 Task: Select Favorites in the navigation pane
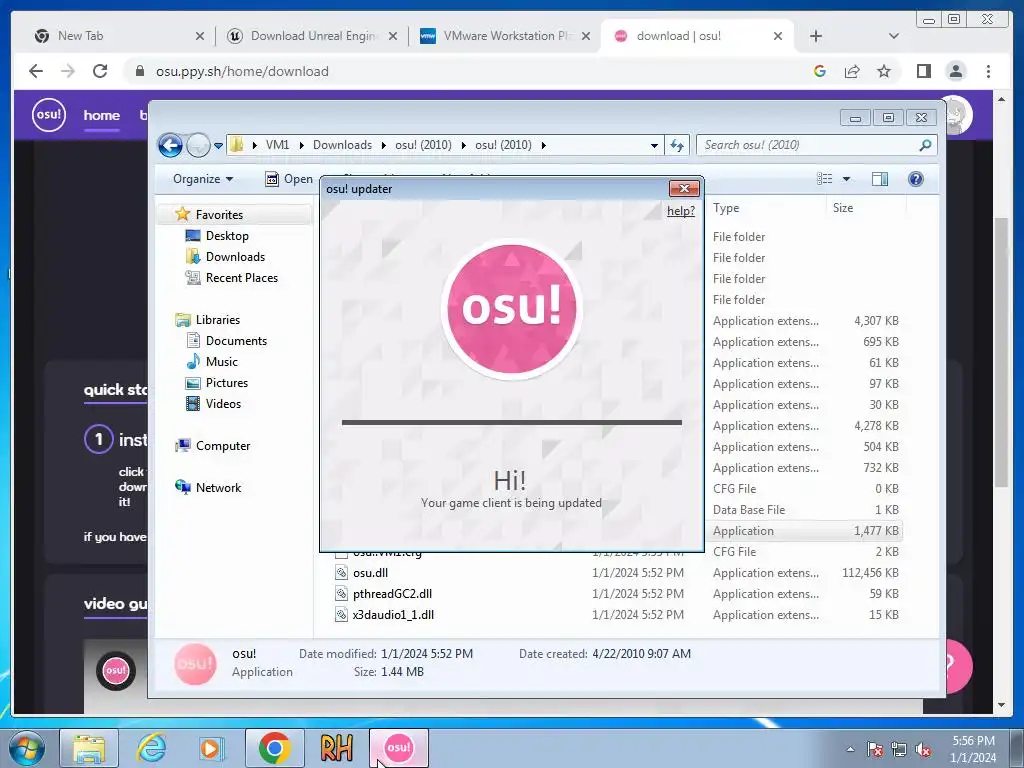[x=219, y=215]
